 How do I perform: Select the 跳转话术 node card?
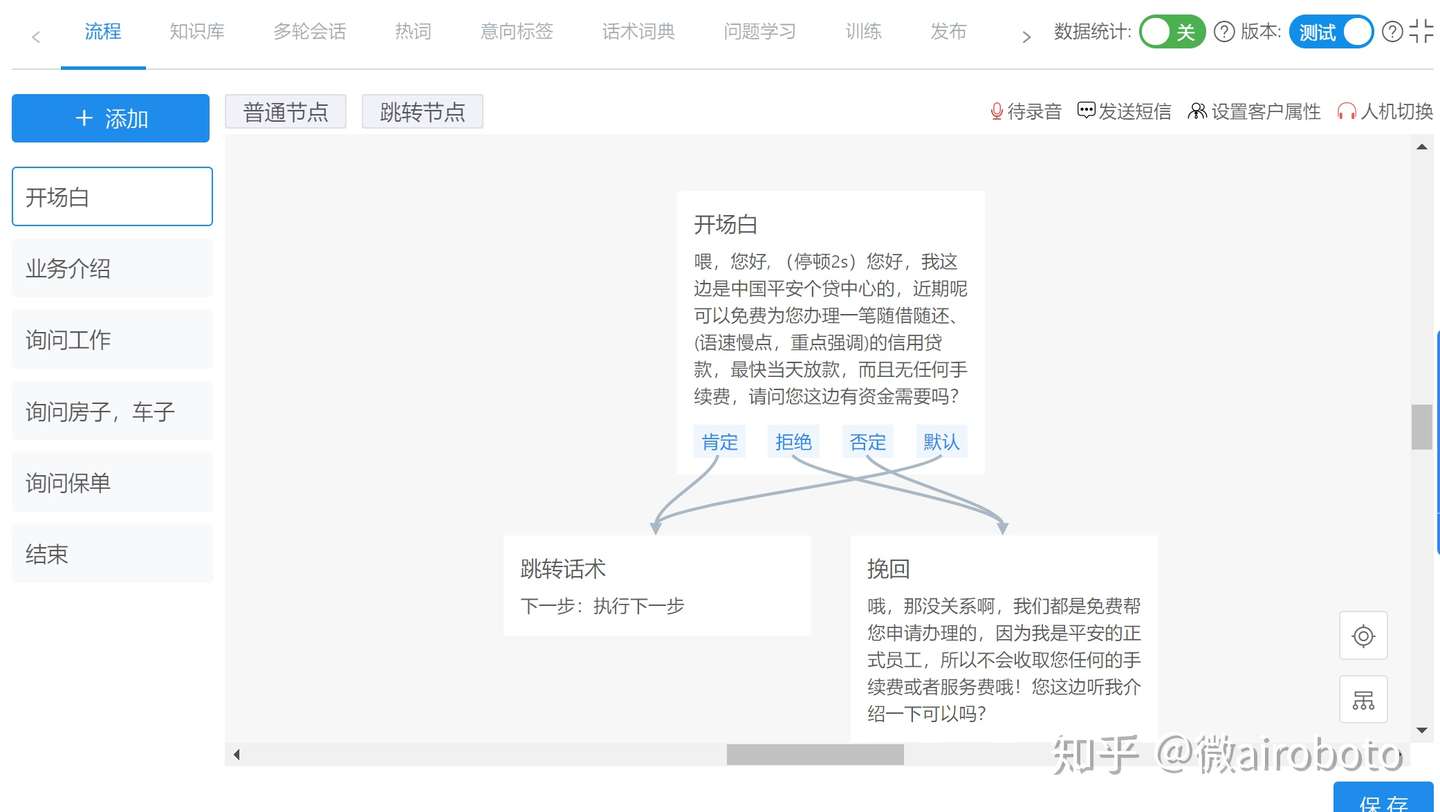click(x=657, y=585)
